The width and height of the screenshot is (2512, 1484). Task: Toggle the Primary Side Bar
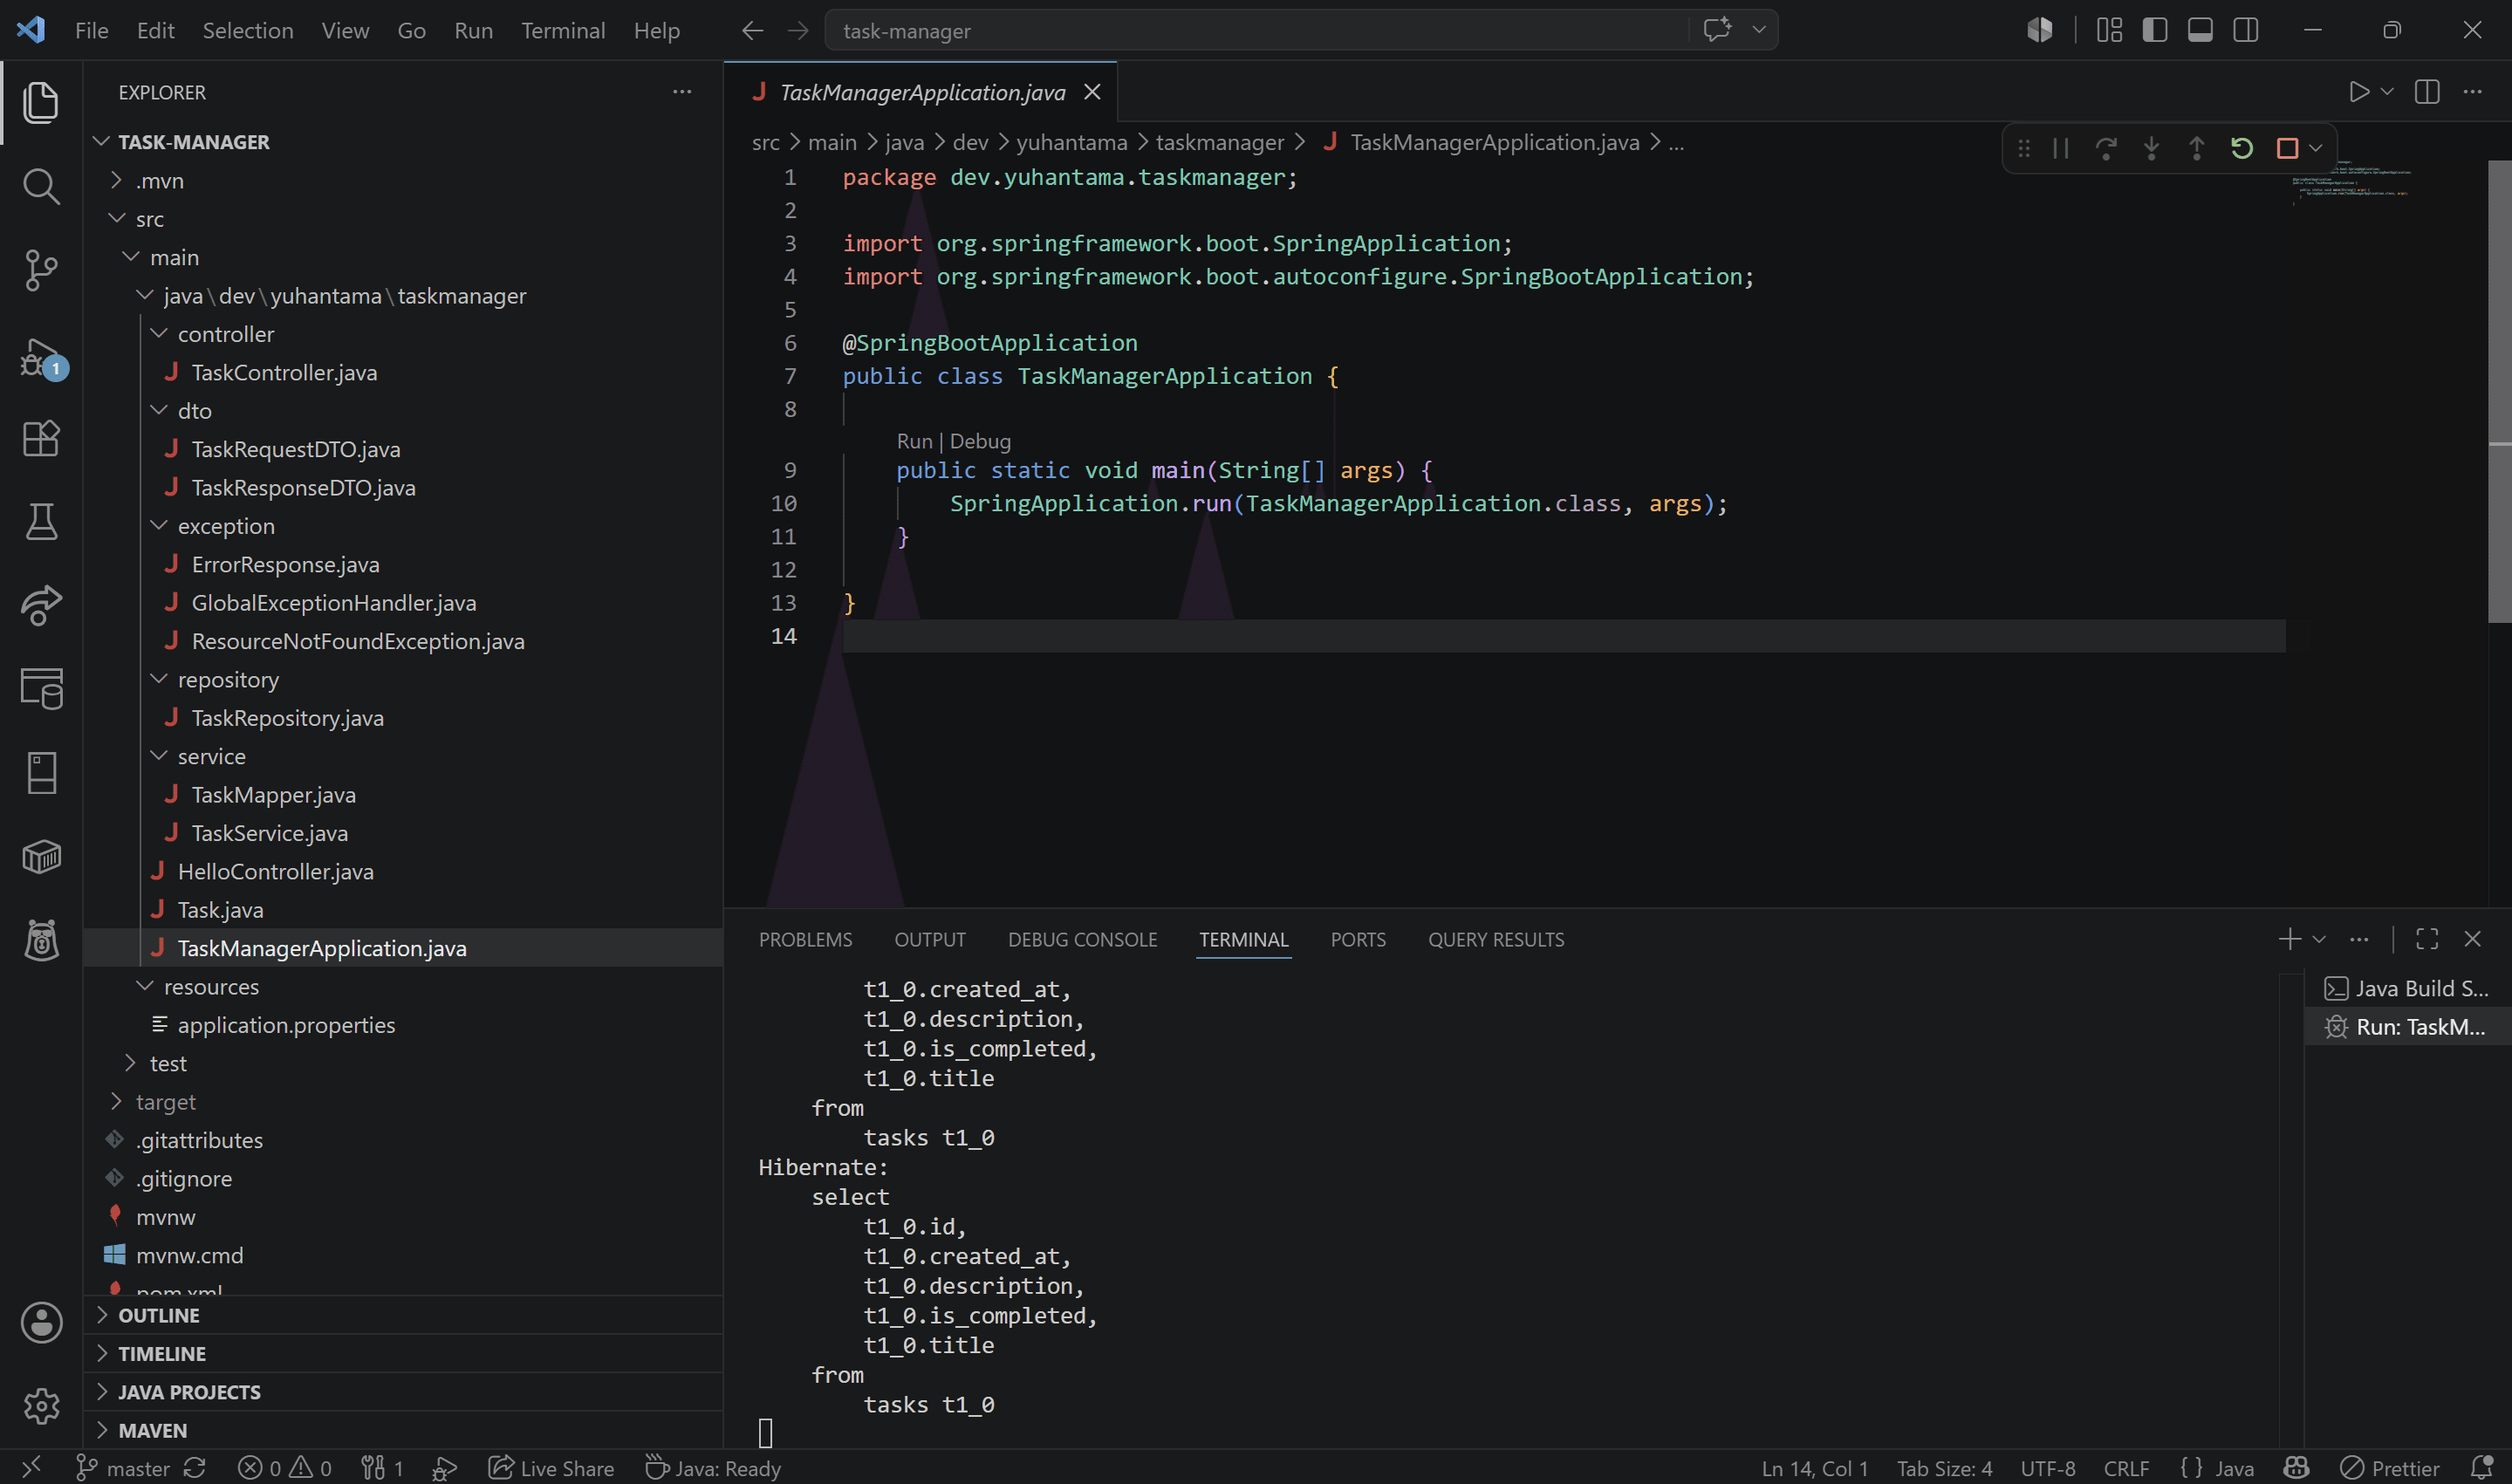(2155, 31)
